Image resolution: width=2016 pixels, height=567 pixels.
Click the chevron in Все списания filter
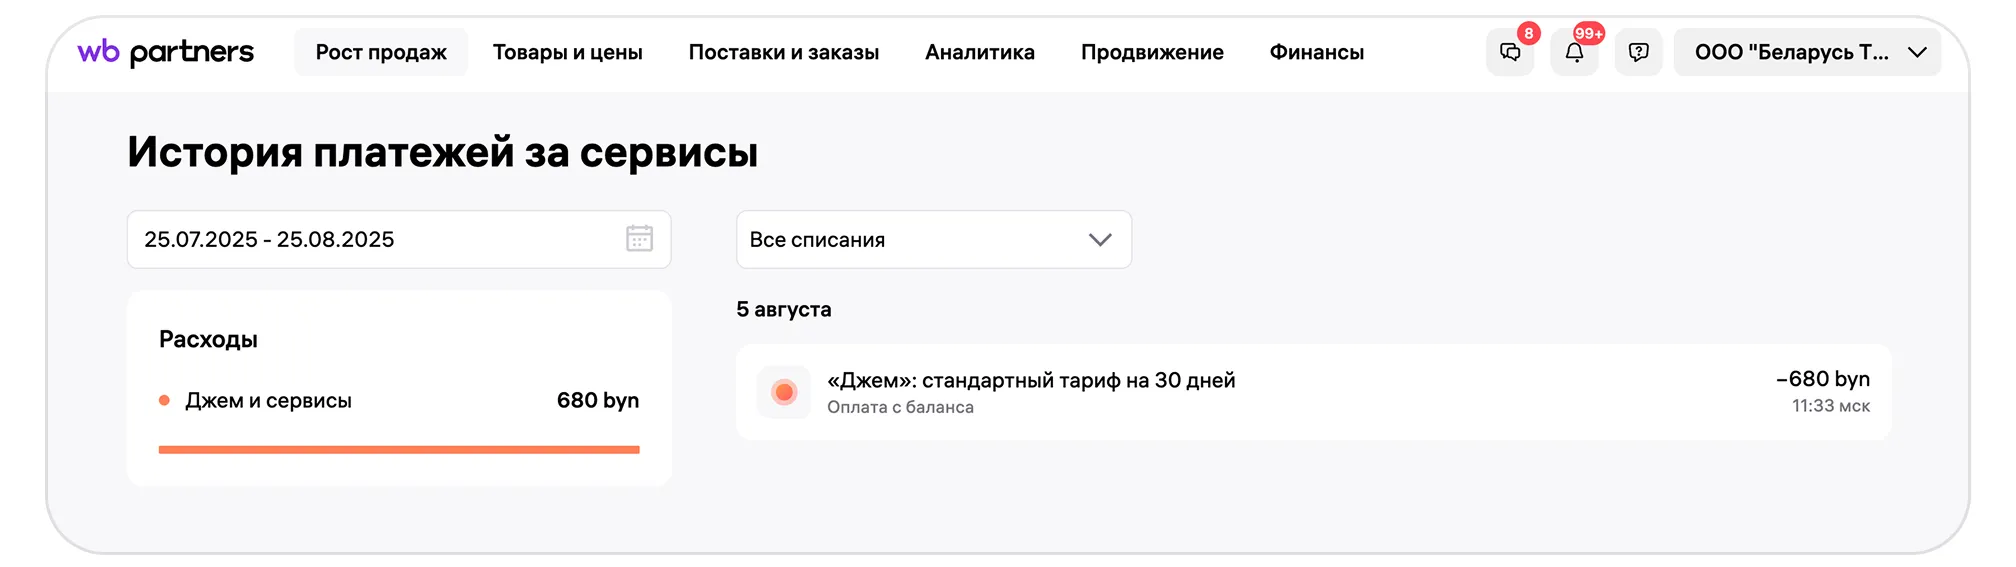pyautogui.click(x=1100, y=240)
